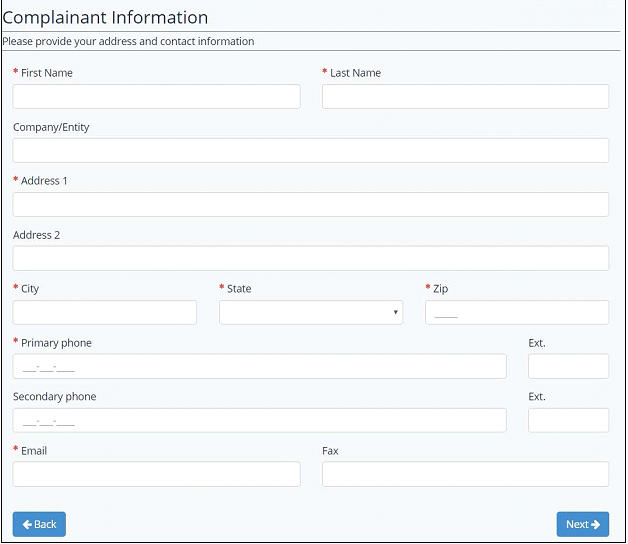Click the Back arrow icon
The width and height of the screenshot is (628, 544).
(27, 524)
